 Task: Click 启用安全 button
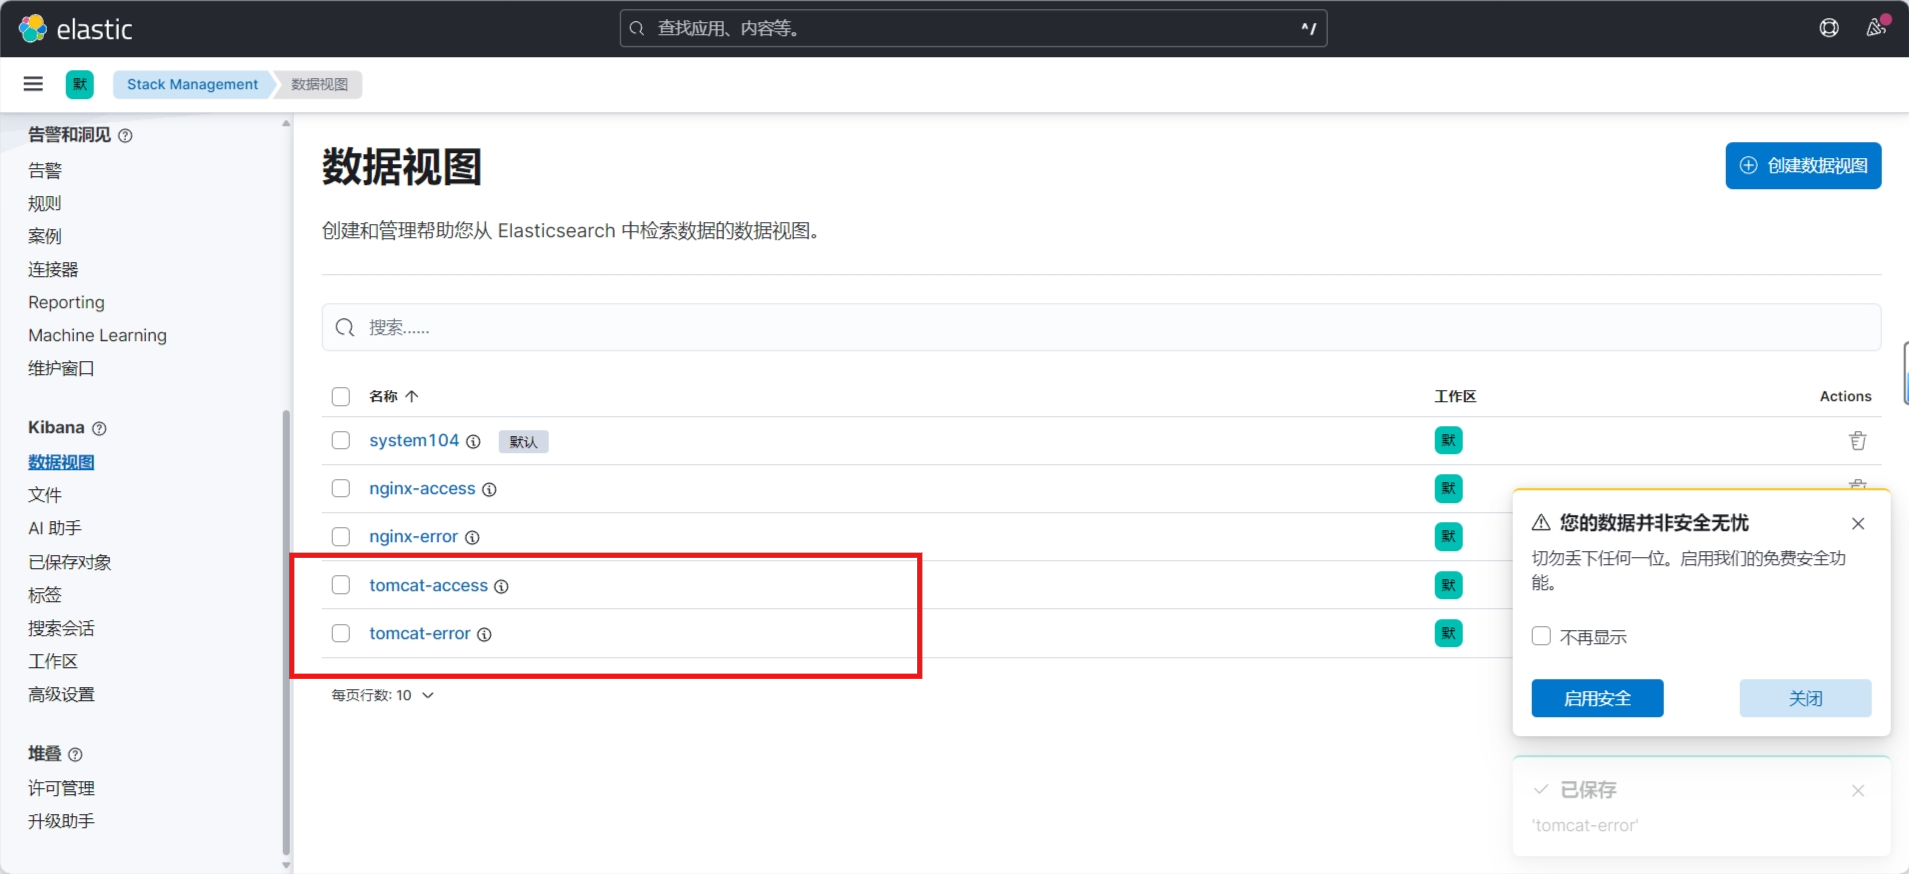coord(1597,699)
